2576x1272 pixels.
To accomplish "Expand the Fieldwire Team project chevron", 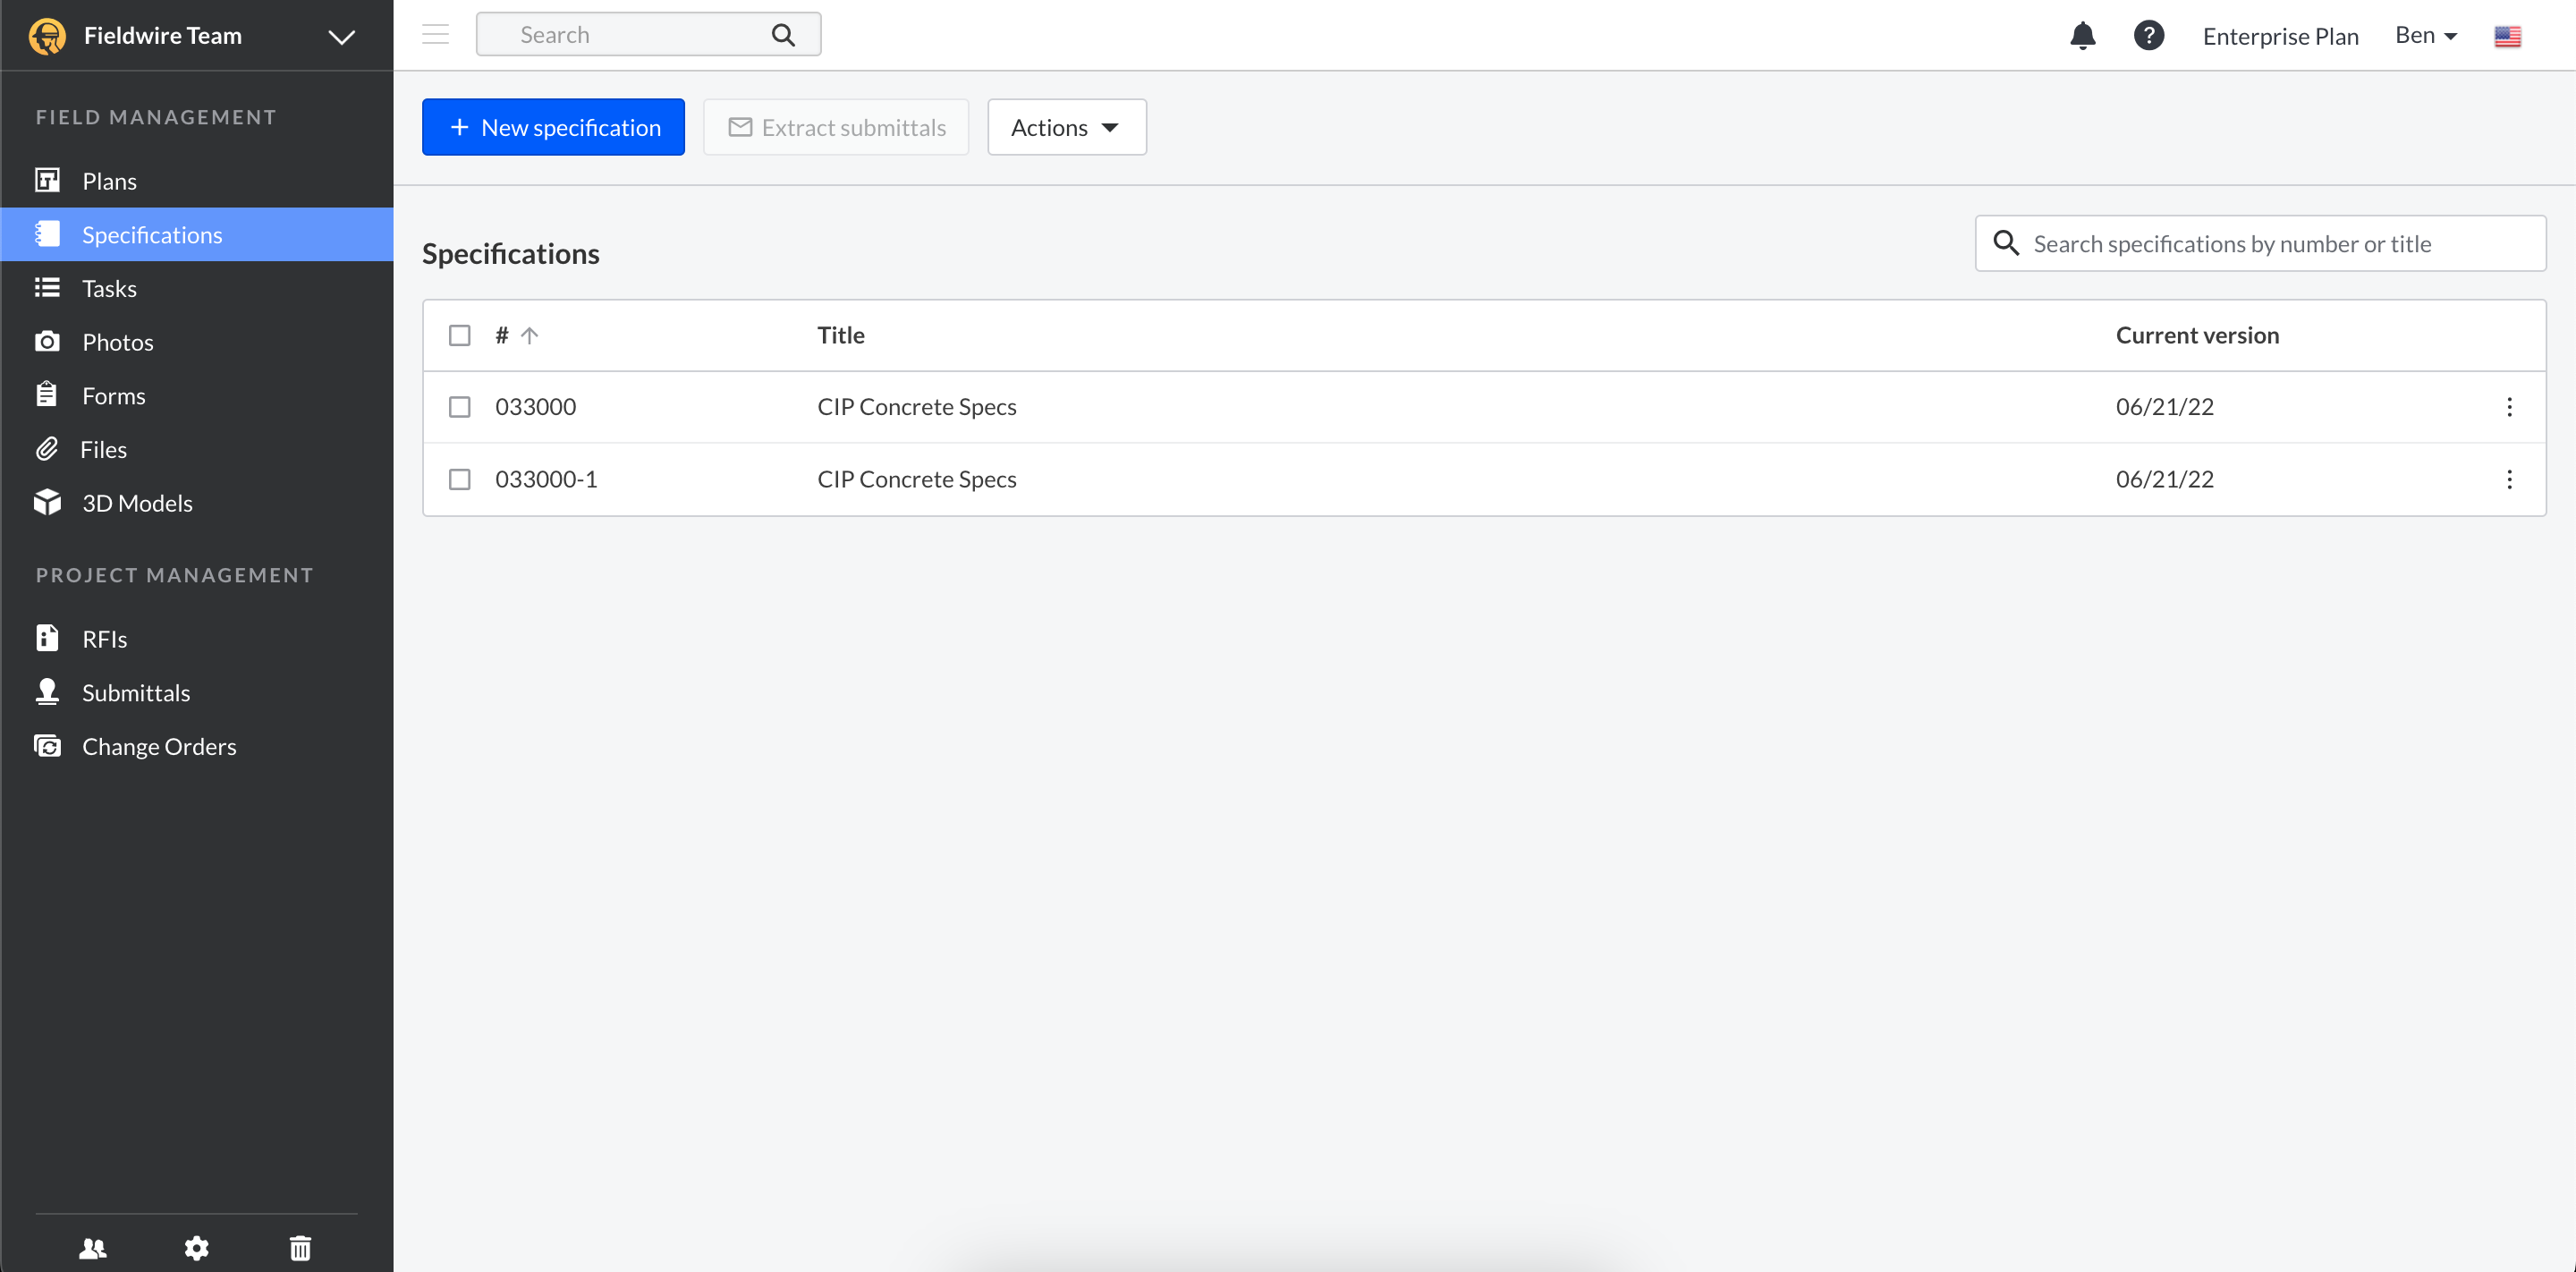I will coord(341,37).
